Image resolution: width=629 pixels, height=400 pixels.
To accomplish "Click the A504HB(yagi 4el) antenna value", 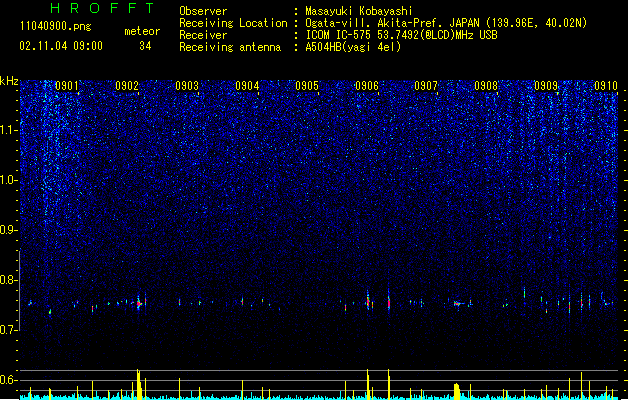I will (x=353, y=47).
